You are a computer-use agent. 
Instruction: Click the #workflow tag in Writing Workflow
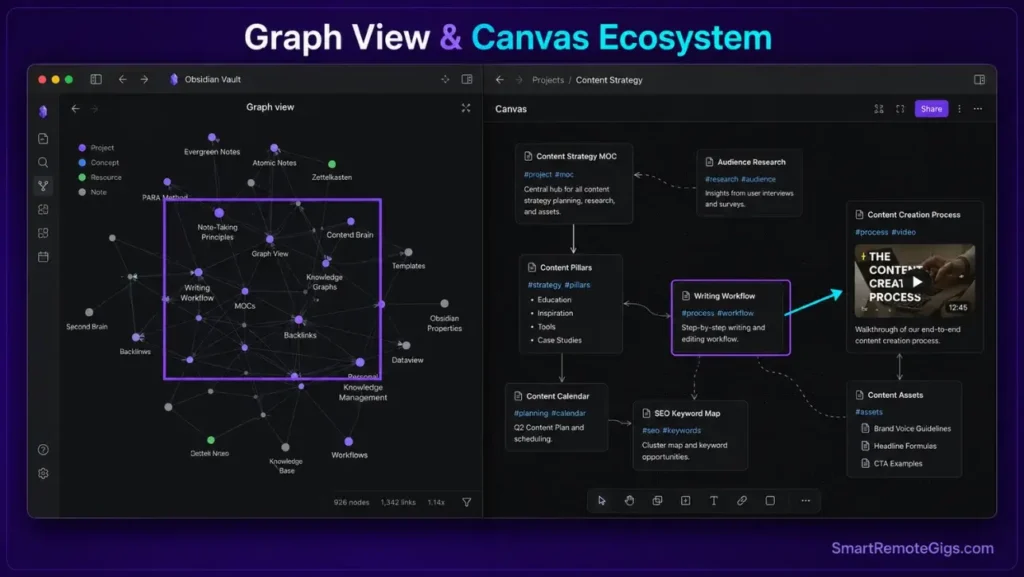click(x=735, y=313)
